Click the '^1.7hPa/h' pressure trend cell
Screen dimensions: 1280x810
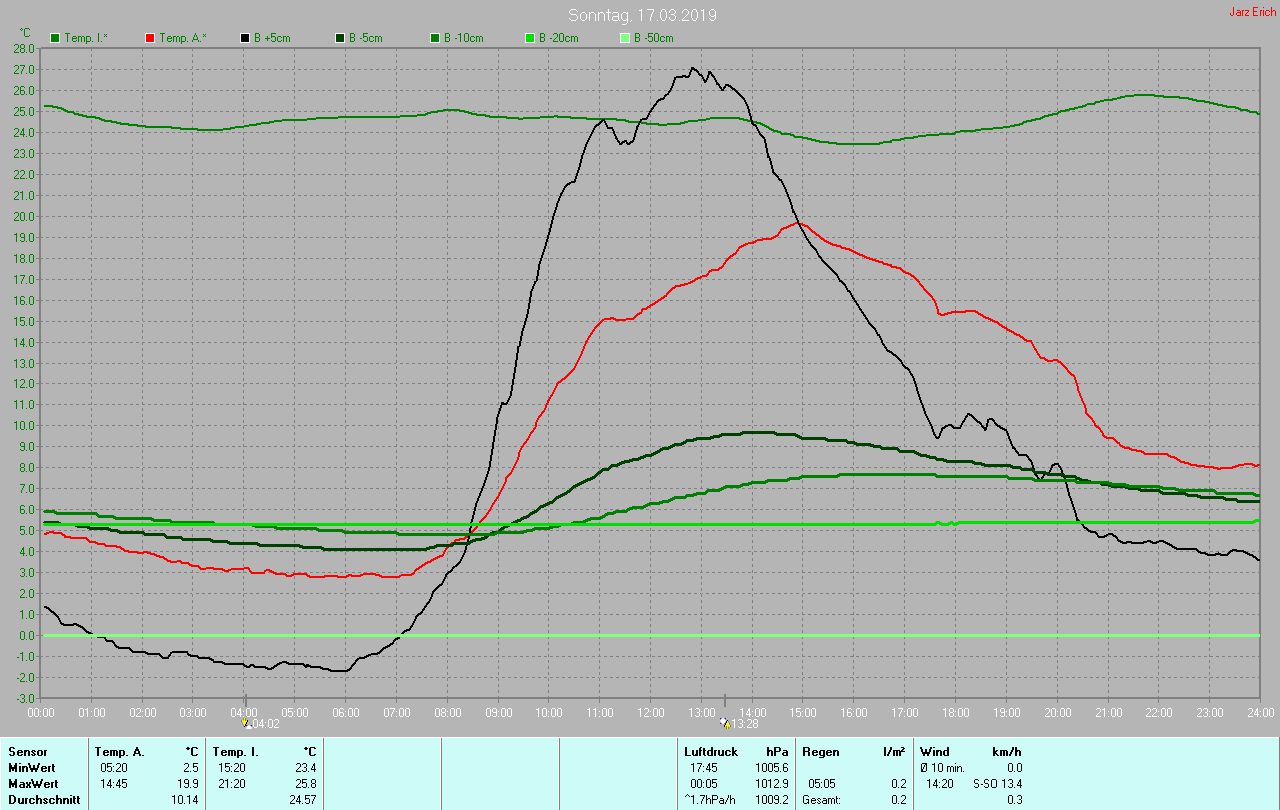click(712, 799)
